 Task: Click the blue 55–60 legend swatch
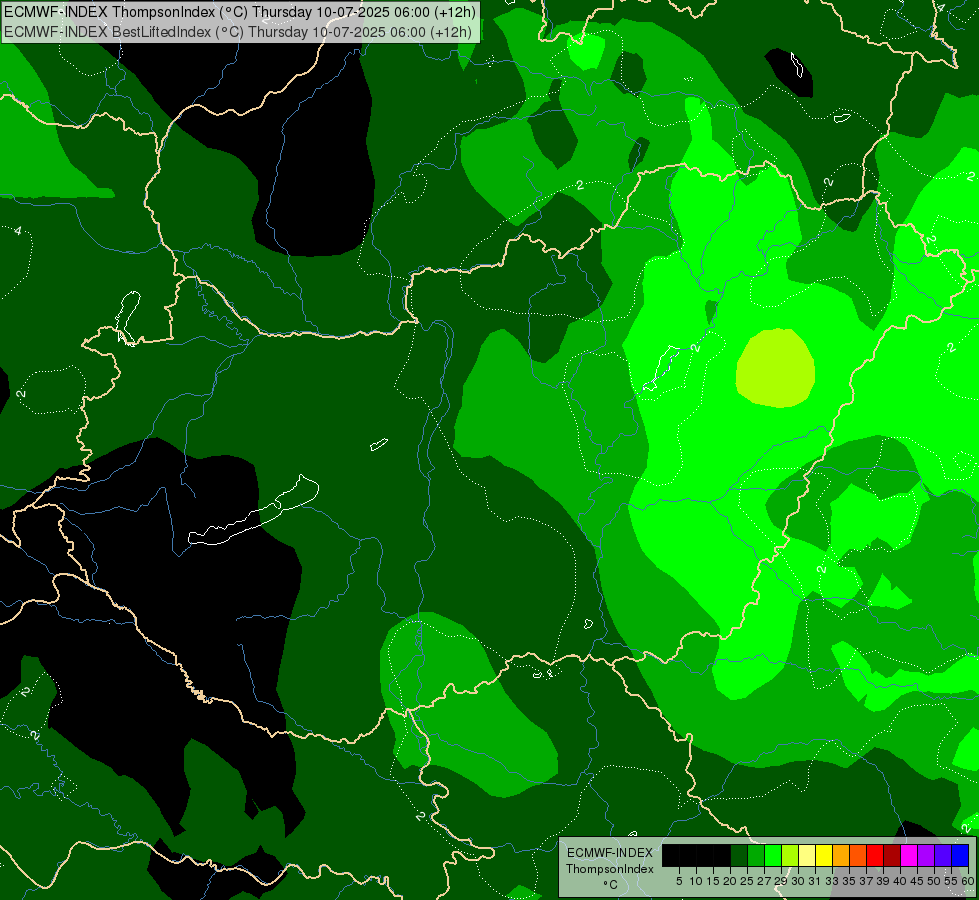[x=960, y=855]
